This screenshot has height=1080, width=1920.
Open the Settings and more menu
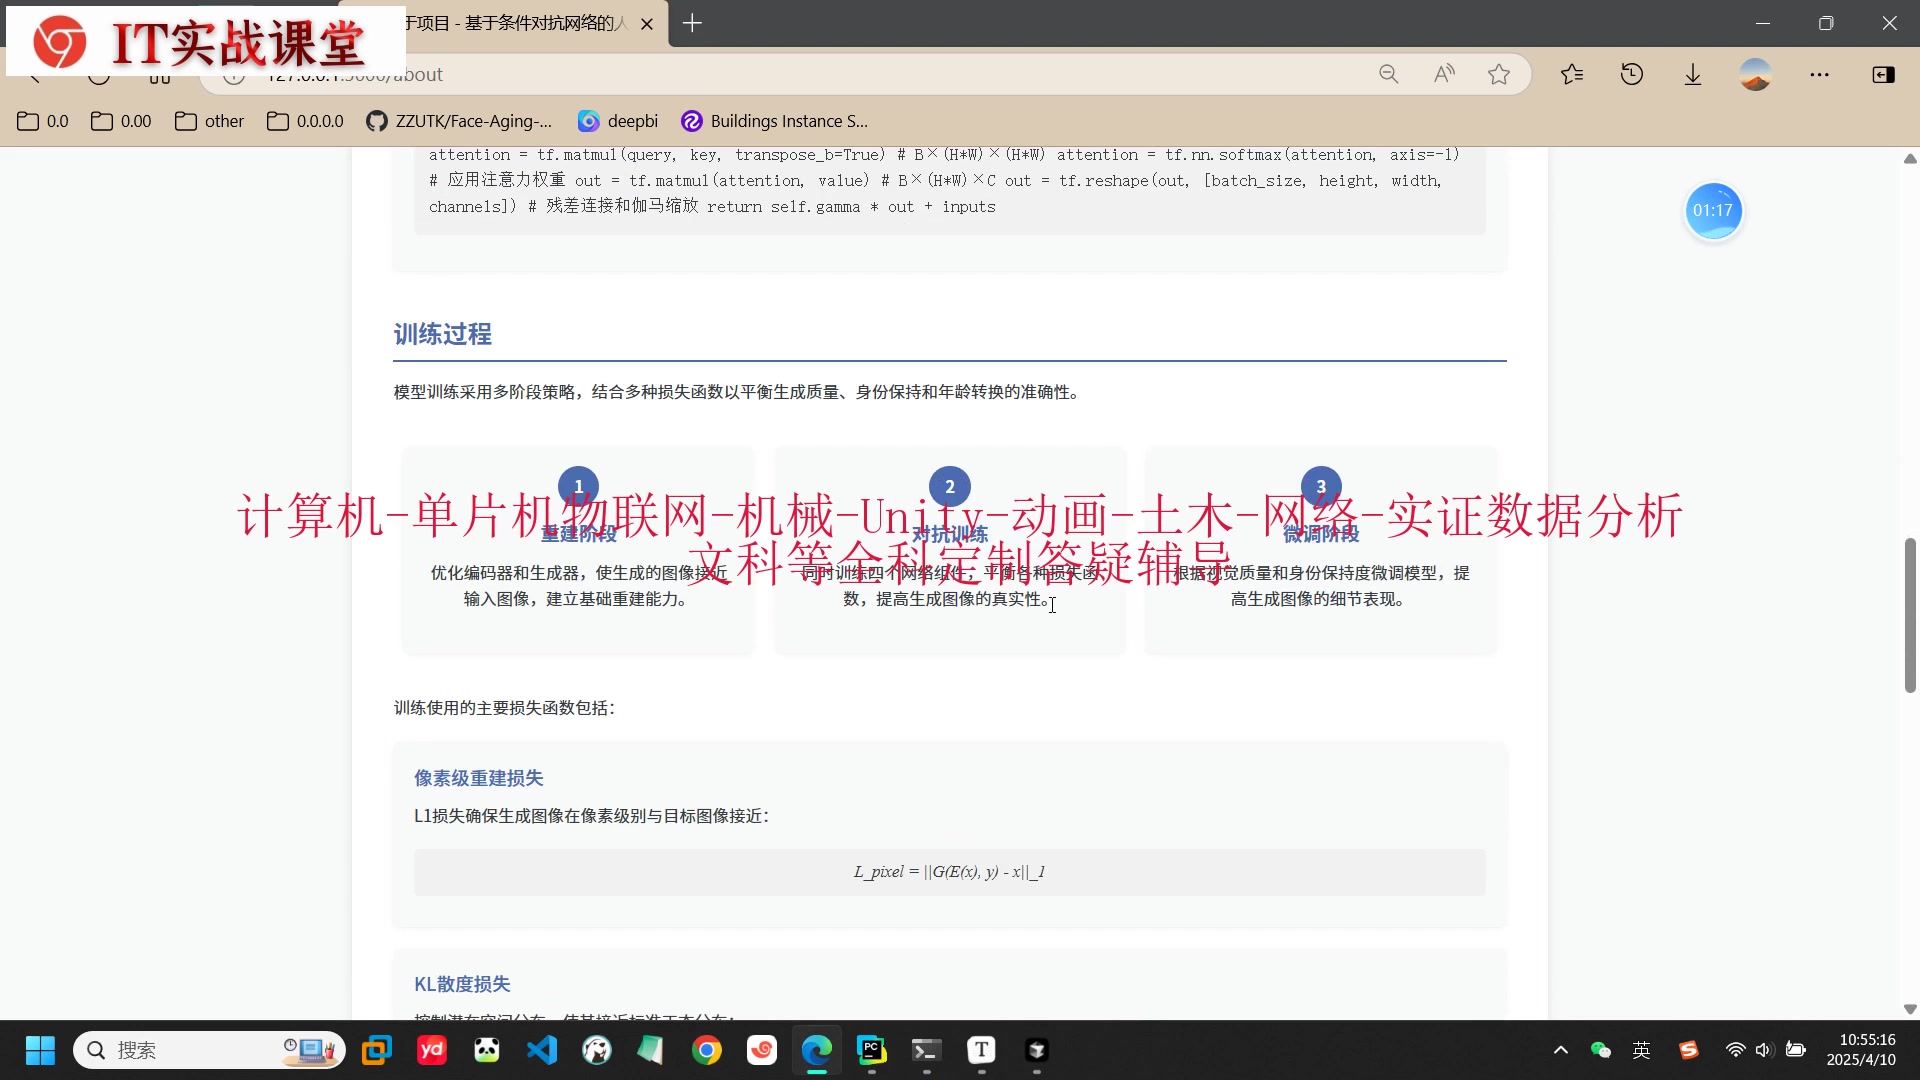1820,74
